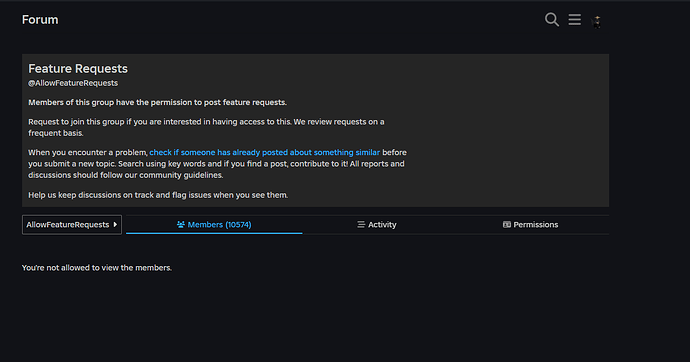
Task: Click the arrow on the AllowFeatureRequests selector
Action: (x=115, y=224)
